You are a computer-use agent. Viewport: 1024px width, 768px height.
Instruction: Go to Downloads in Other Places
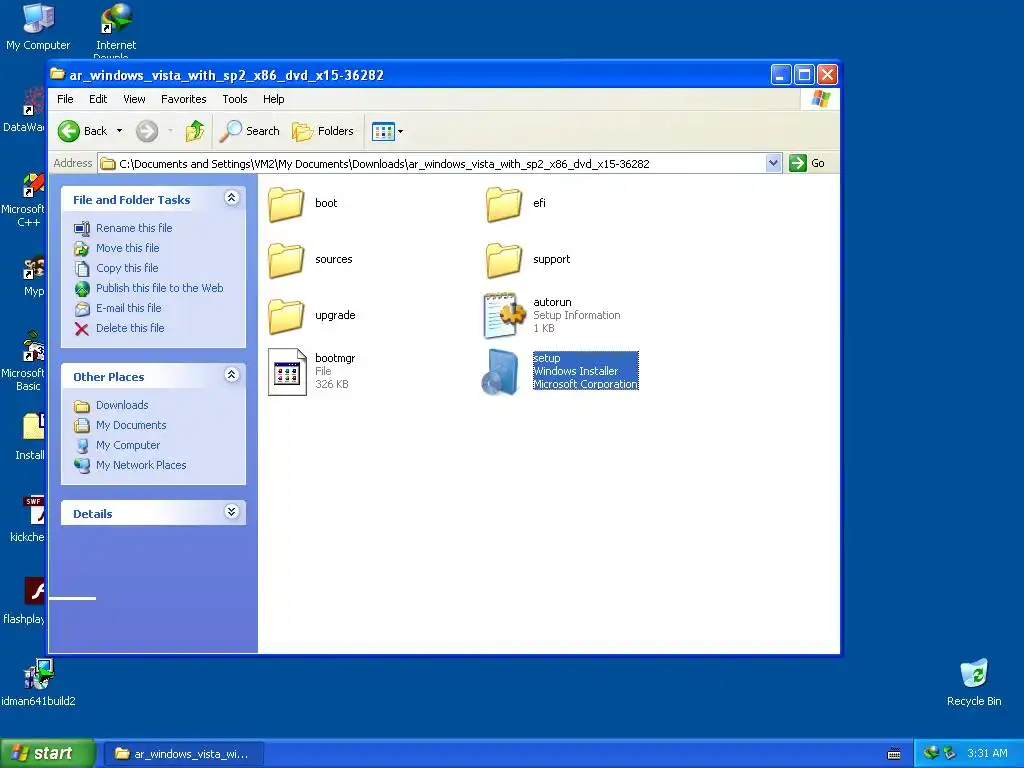click(x=122, y=405)
